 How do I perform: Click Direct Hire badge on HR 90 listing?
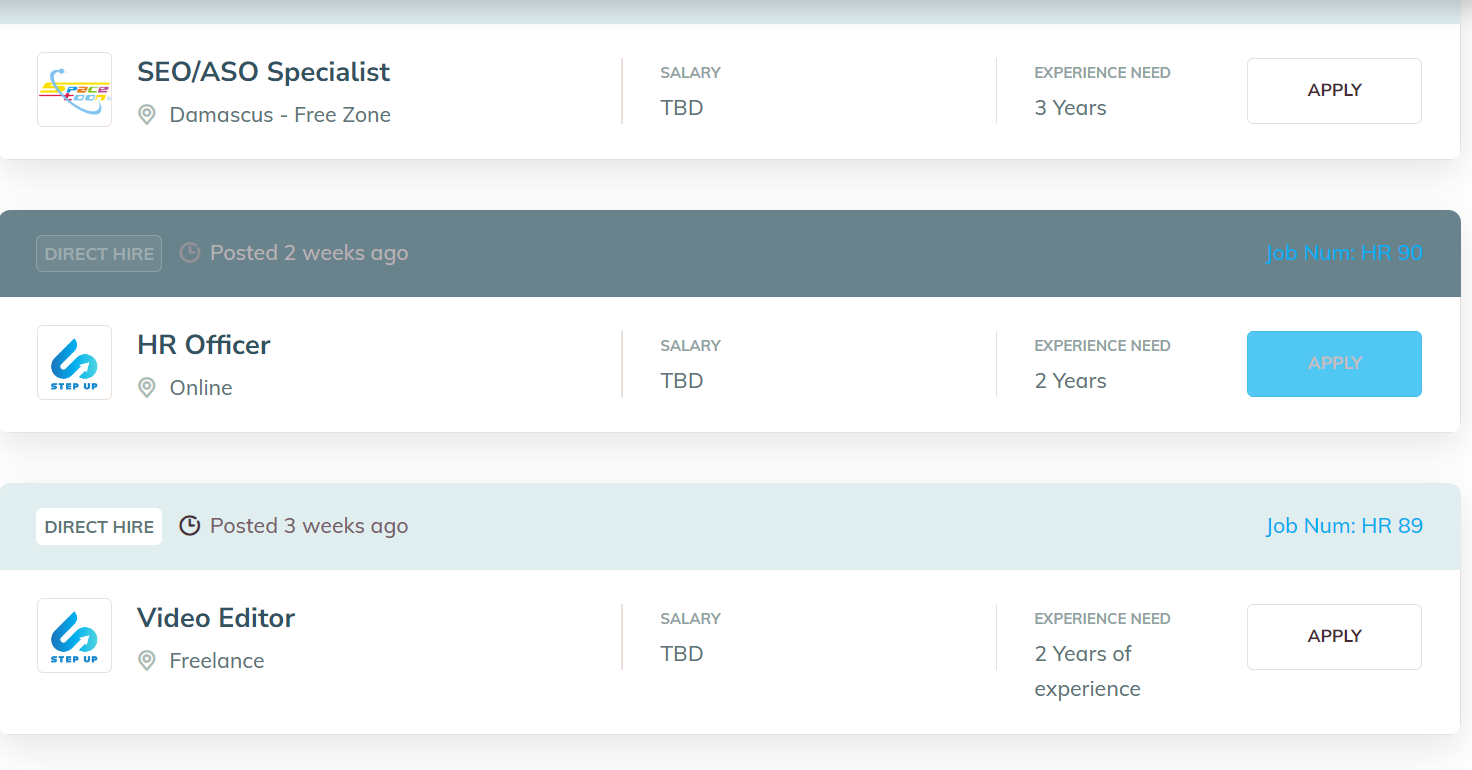click(99, 254)
